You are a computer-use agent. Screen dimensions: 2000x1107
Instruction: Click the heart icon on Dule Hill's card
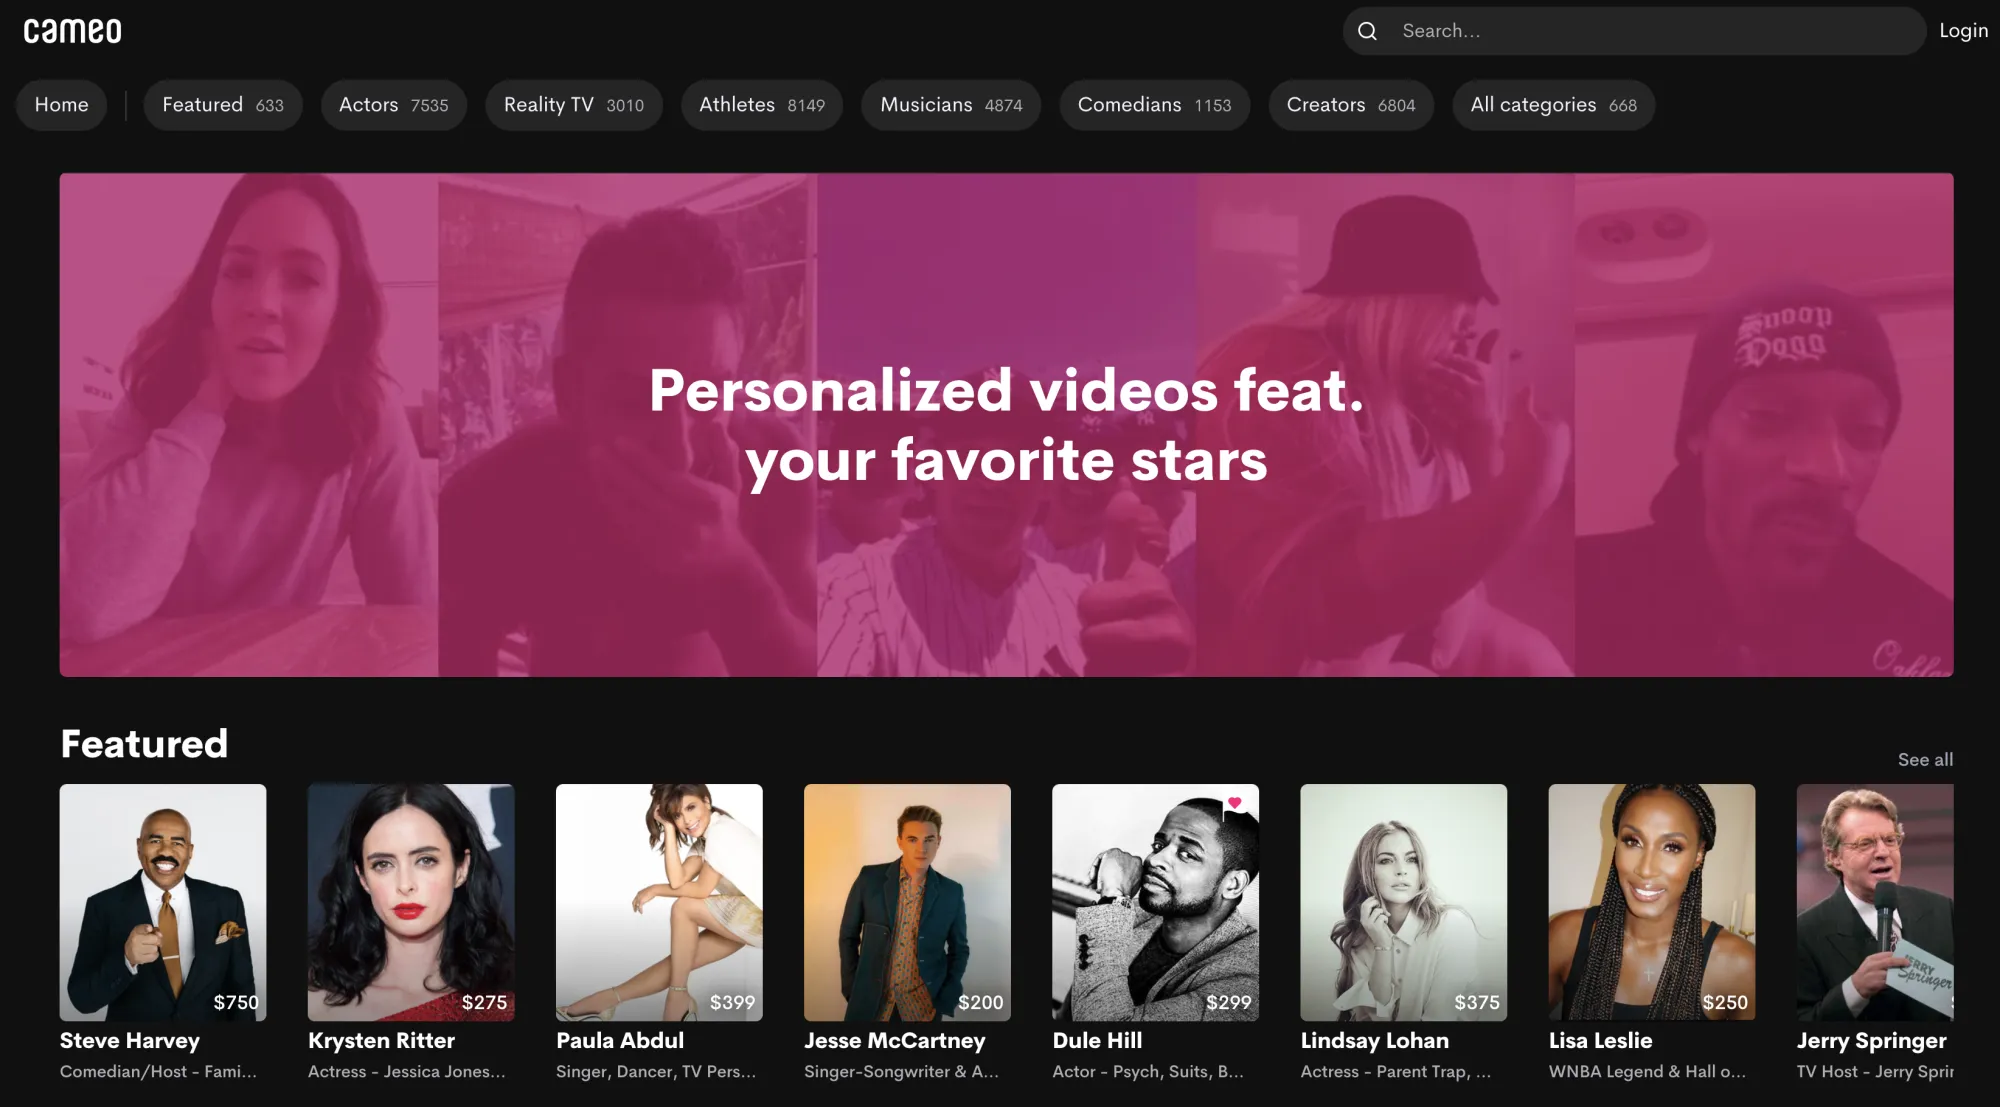pos(1235,802)
